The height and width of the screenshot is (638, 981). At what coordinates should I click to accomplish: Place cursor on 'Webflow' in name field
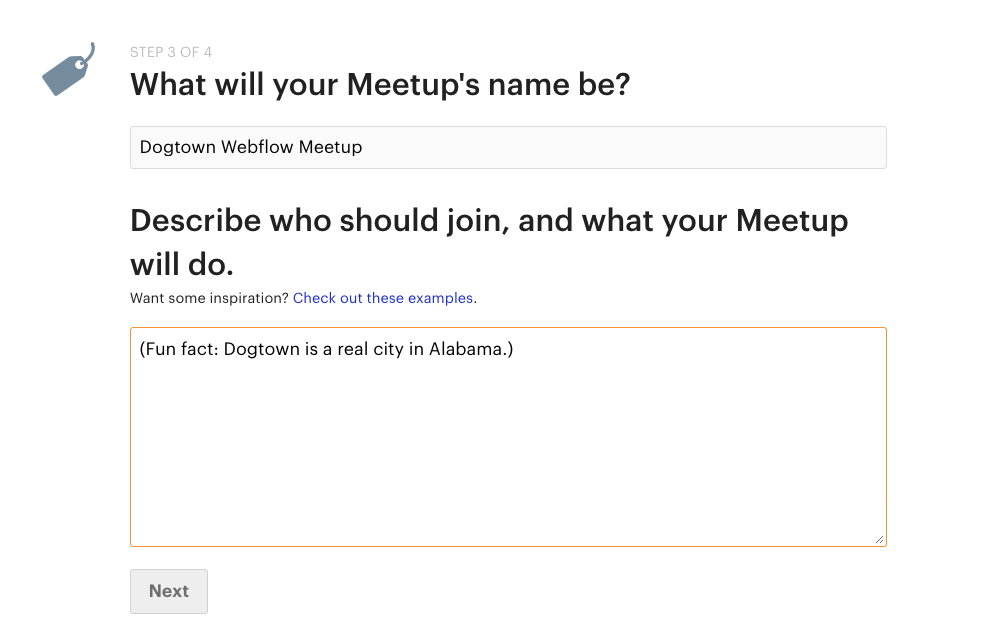click(257, 147)
